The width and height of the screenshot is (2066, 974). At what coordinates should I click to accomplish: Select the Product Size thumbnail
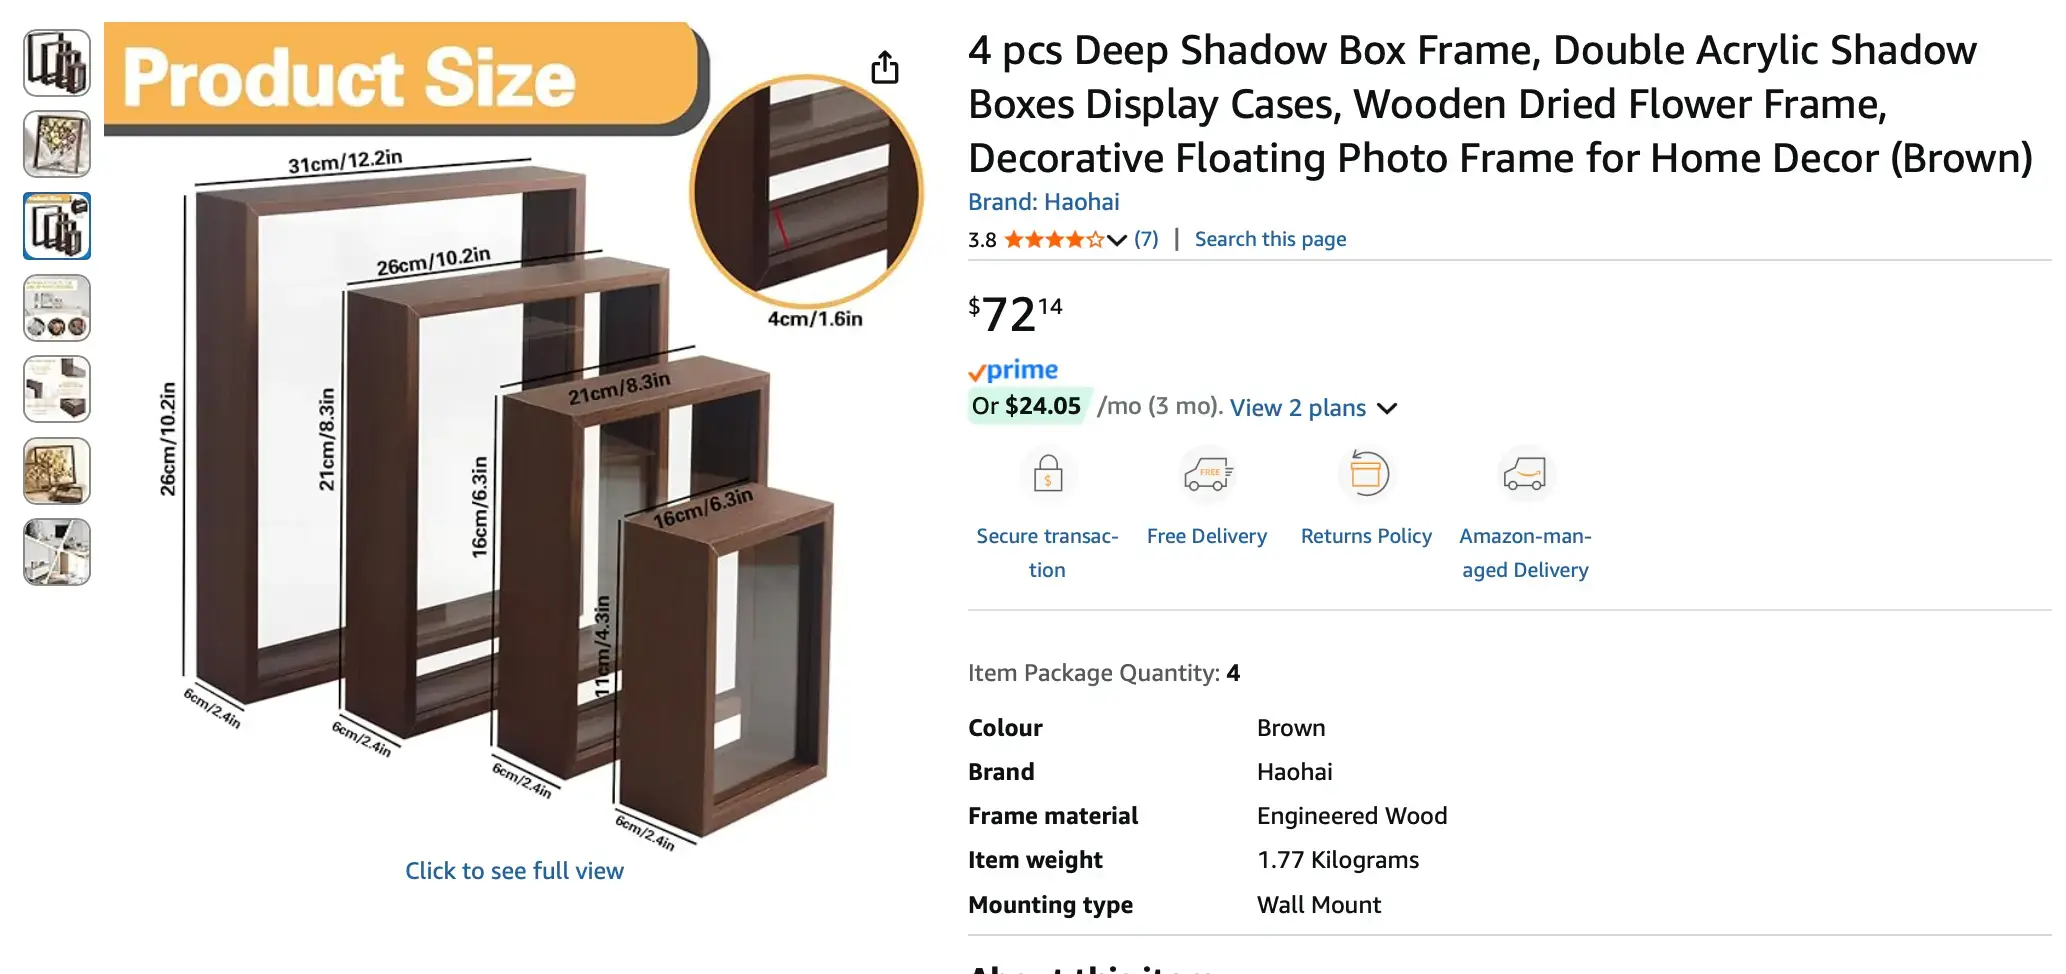pyautogui.click(x=57, y=226)
